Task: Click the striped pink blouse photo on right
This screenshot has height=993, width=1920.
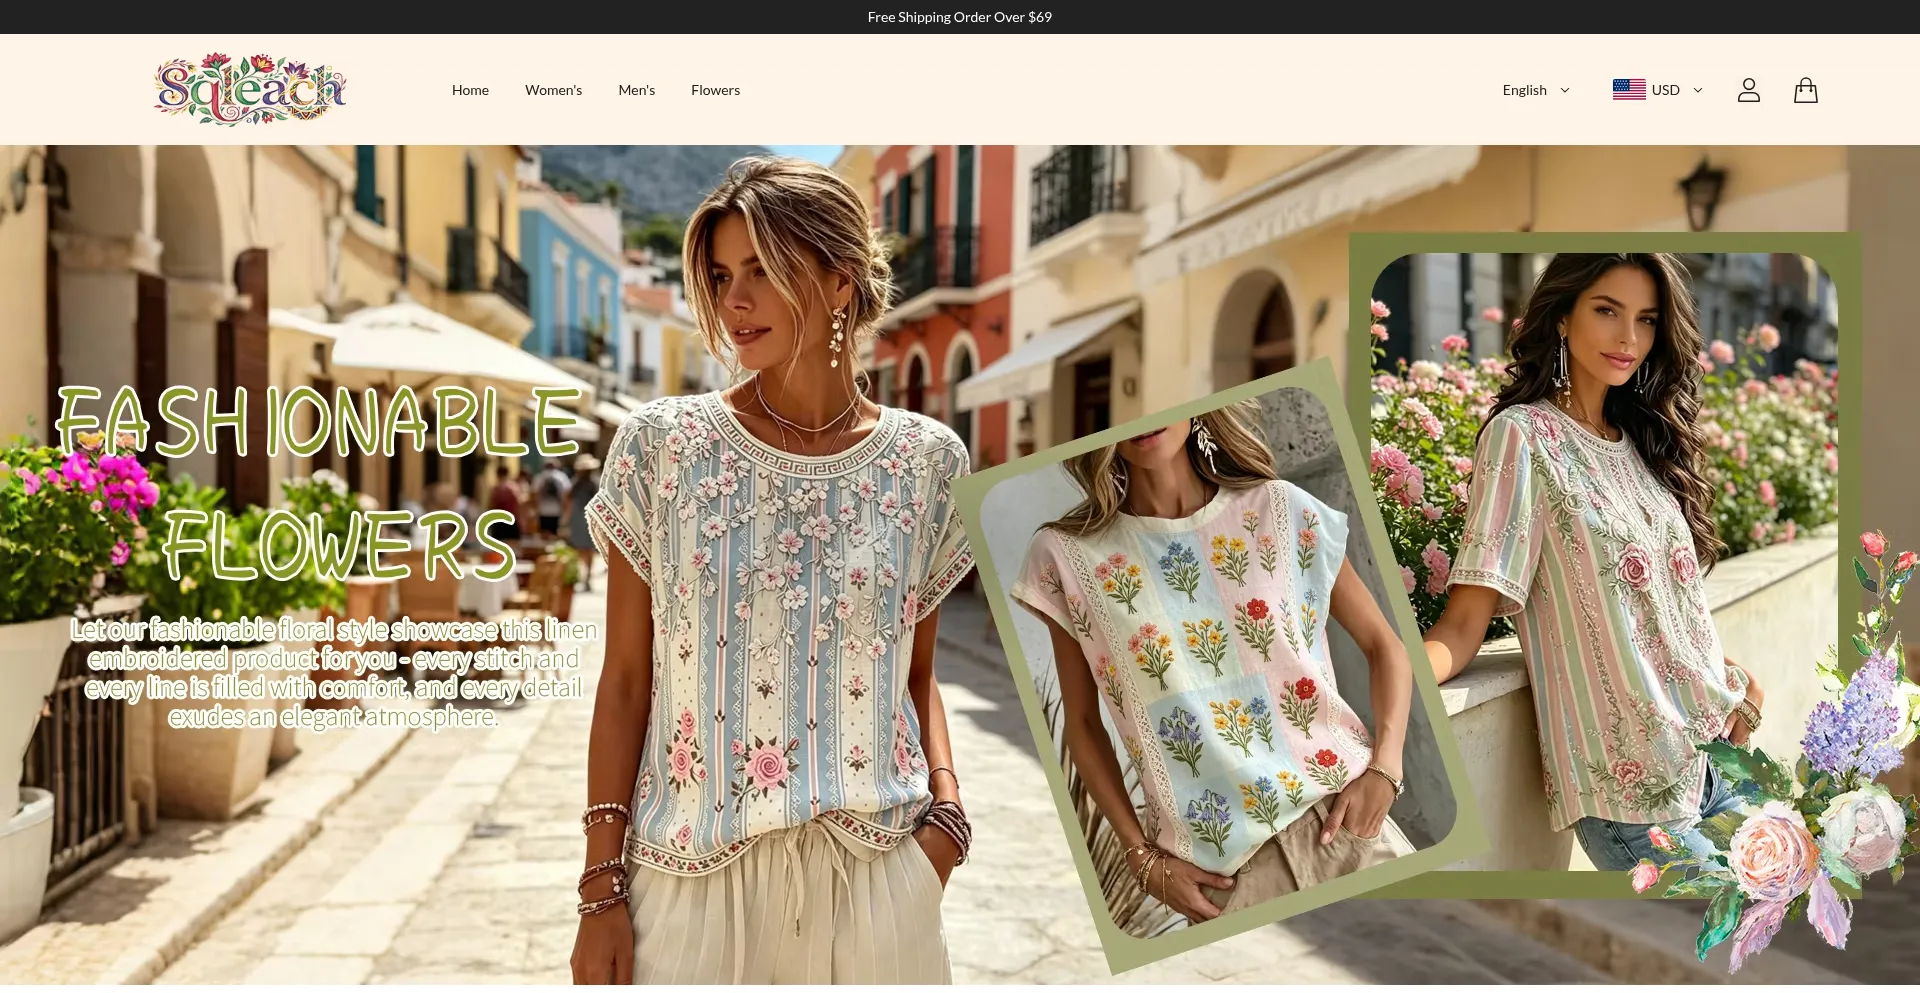Action: (1604, 560)
